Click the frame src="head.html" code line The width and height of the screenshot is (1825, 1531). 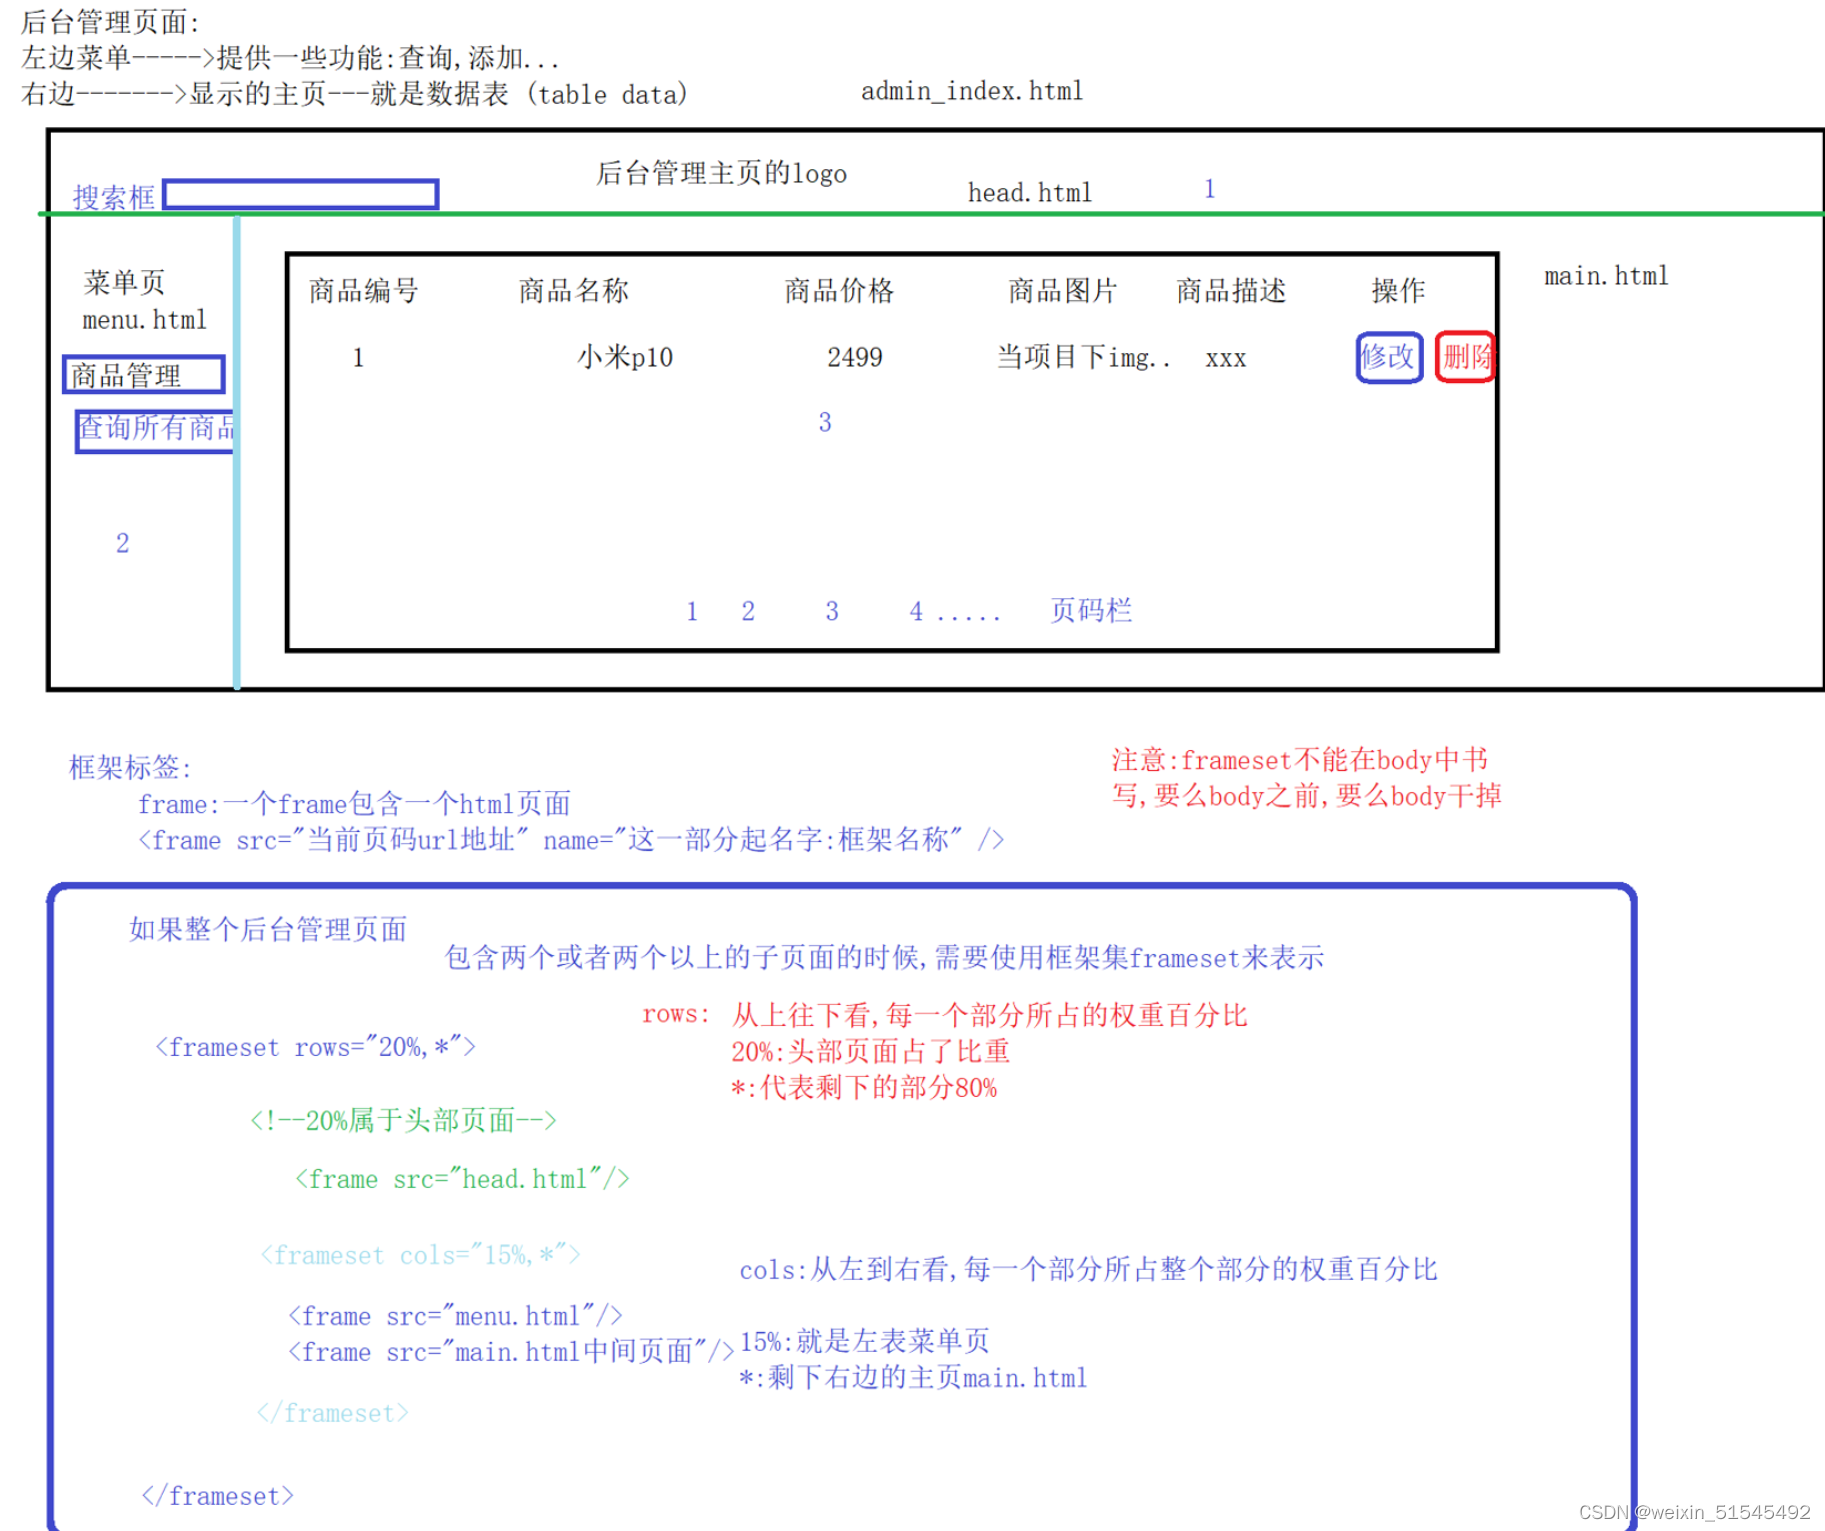(x=462, y=1179)
